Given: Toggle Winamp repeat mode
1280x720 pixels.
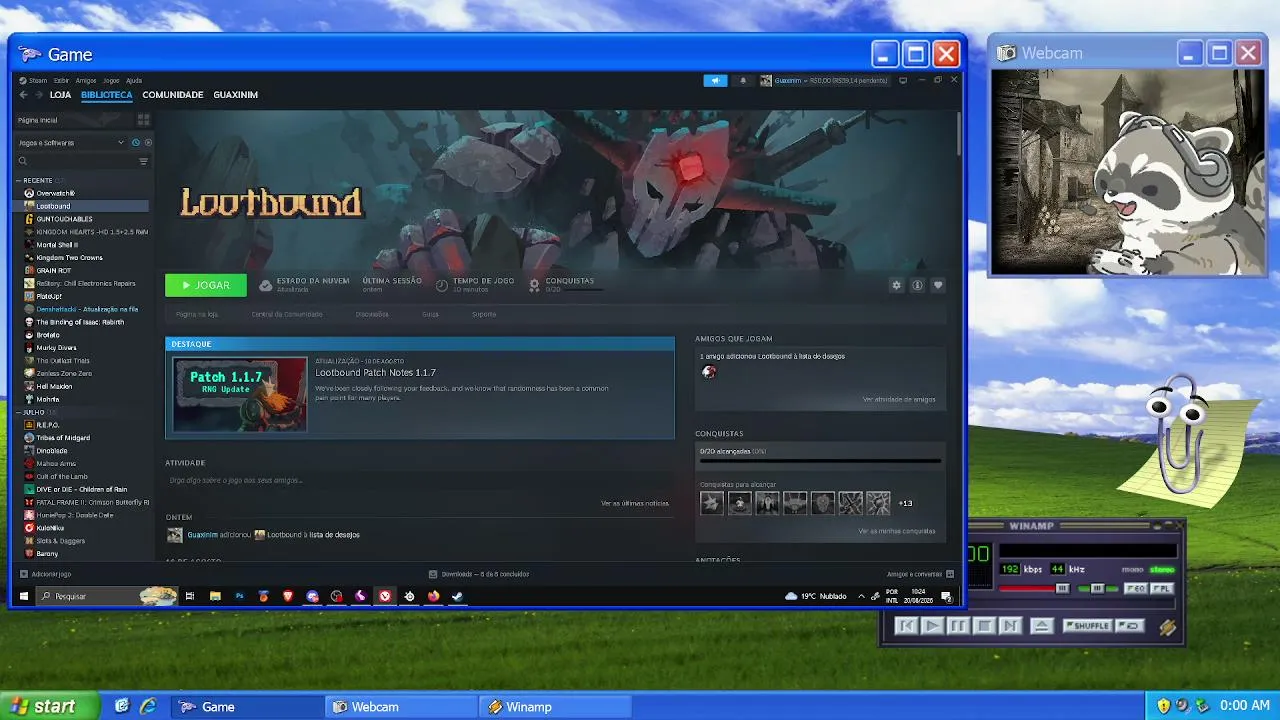Looking at the screenshot, I should pos(1129,626).
